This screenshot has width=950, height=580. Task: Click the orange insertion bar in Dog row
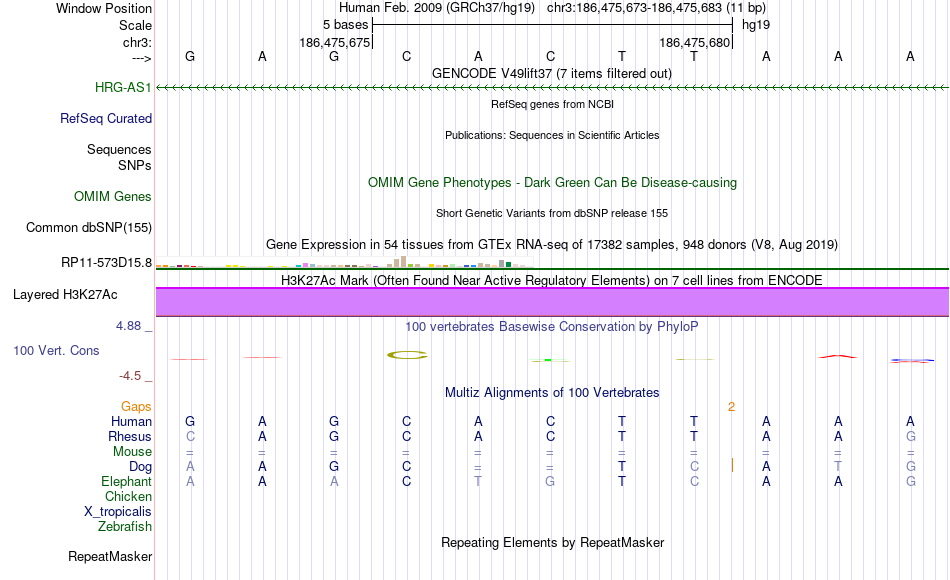click(732, 465)
